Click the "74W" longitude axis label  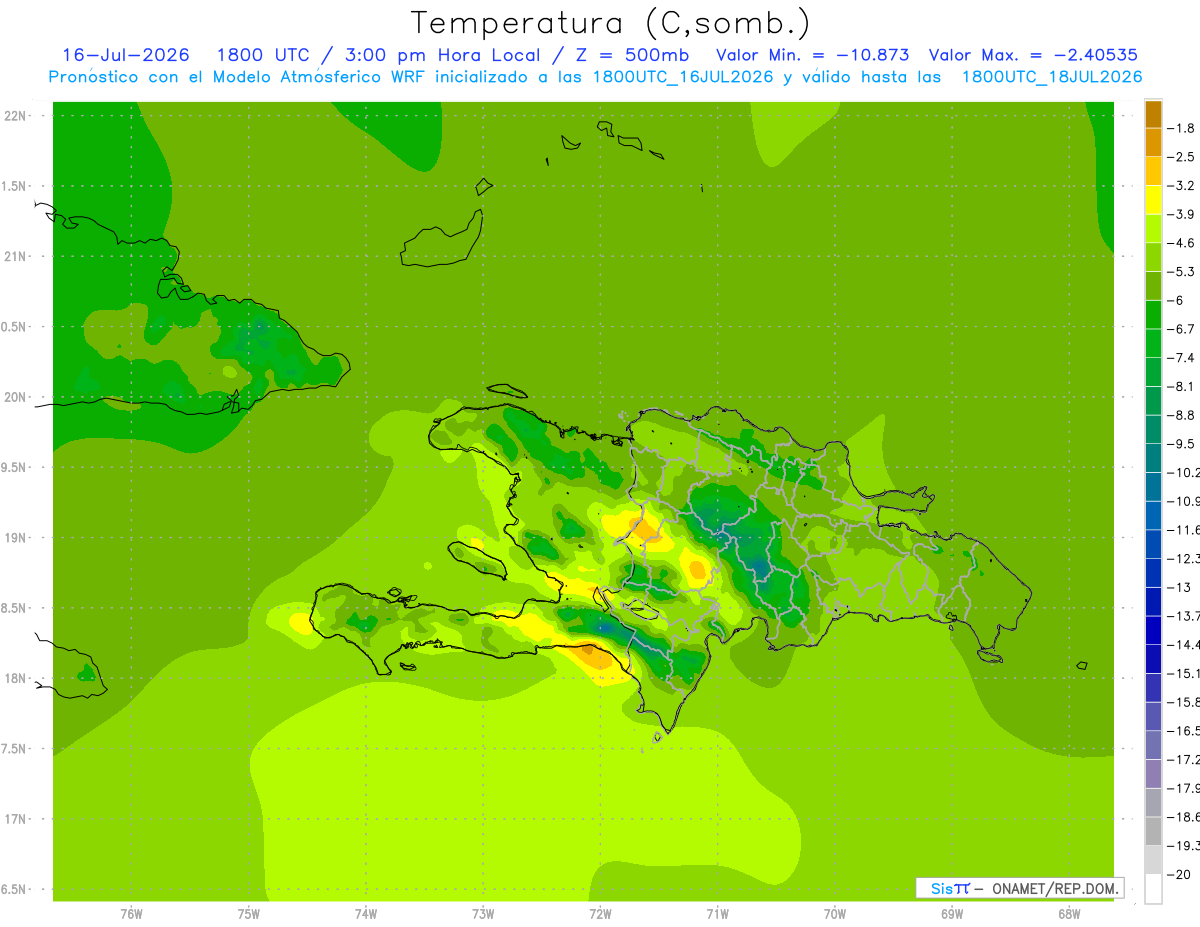(366, 914)
